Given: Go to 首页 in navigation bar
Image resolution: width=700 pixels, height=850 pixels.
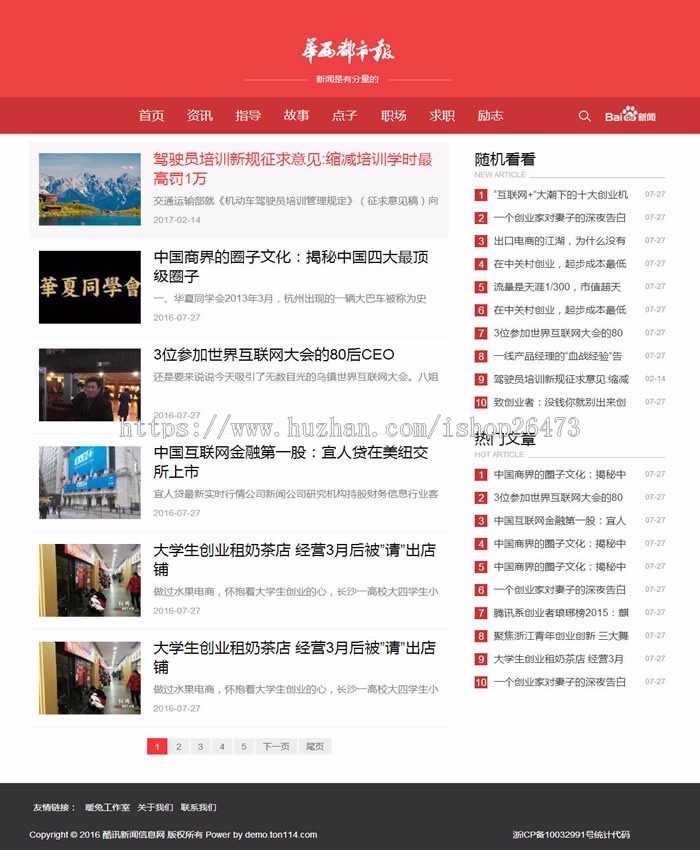Looking at the screenshot, I should pyautogui.click(x=151, y=115).
